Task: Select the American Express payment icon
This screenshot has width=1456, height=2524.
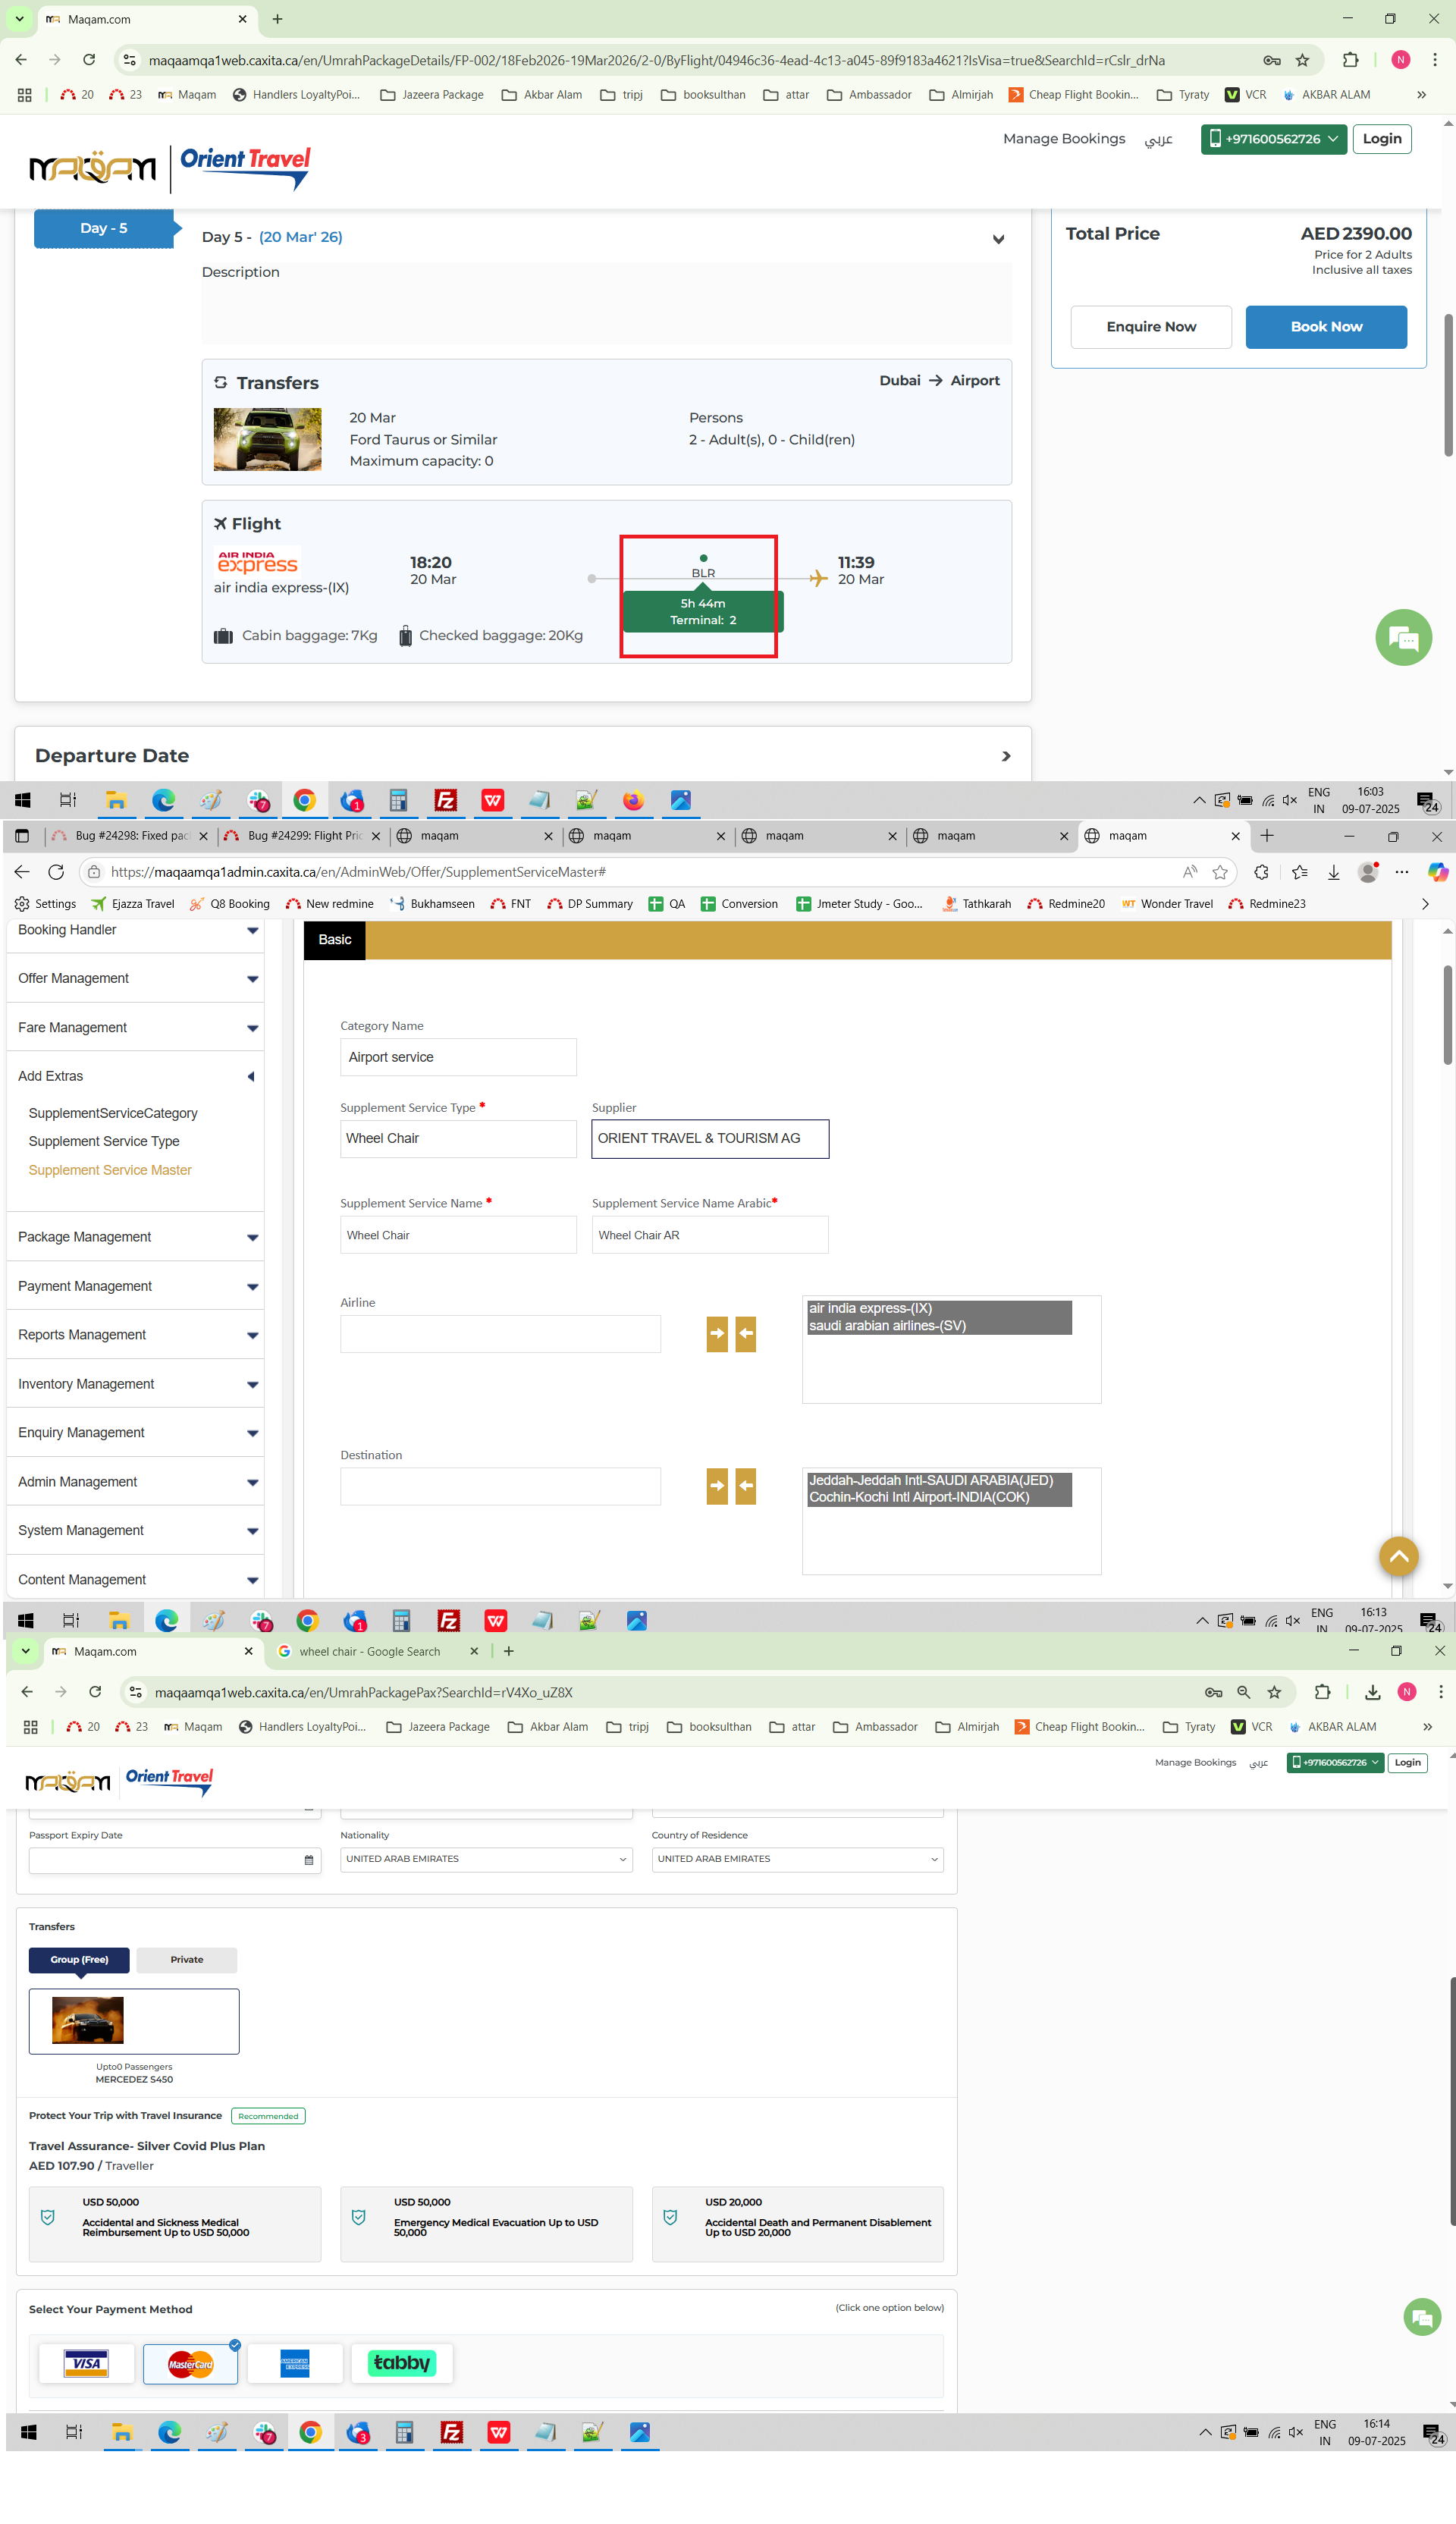Action: pos(295,2364)
